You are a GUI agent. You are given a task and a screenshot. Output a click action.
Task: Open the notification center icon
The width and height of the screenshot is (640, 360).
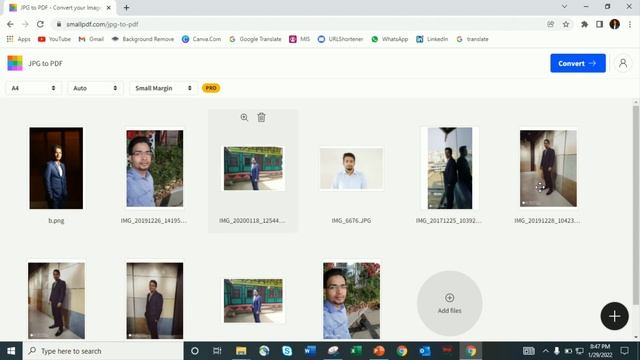pos(624,351)
